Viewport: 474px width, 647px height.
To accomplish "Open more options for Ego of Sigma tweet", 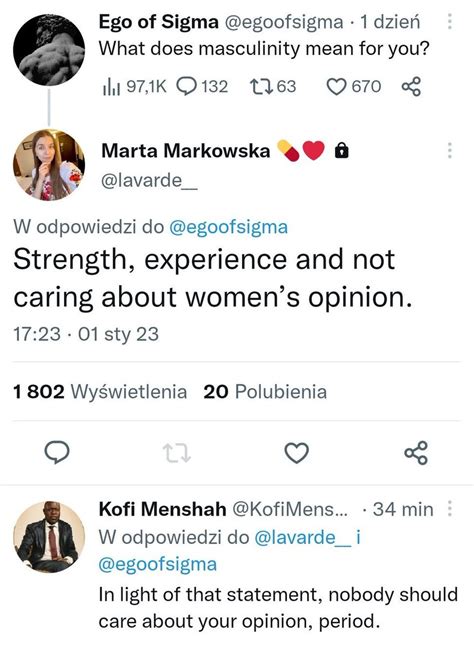I will (450, 21).
